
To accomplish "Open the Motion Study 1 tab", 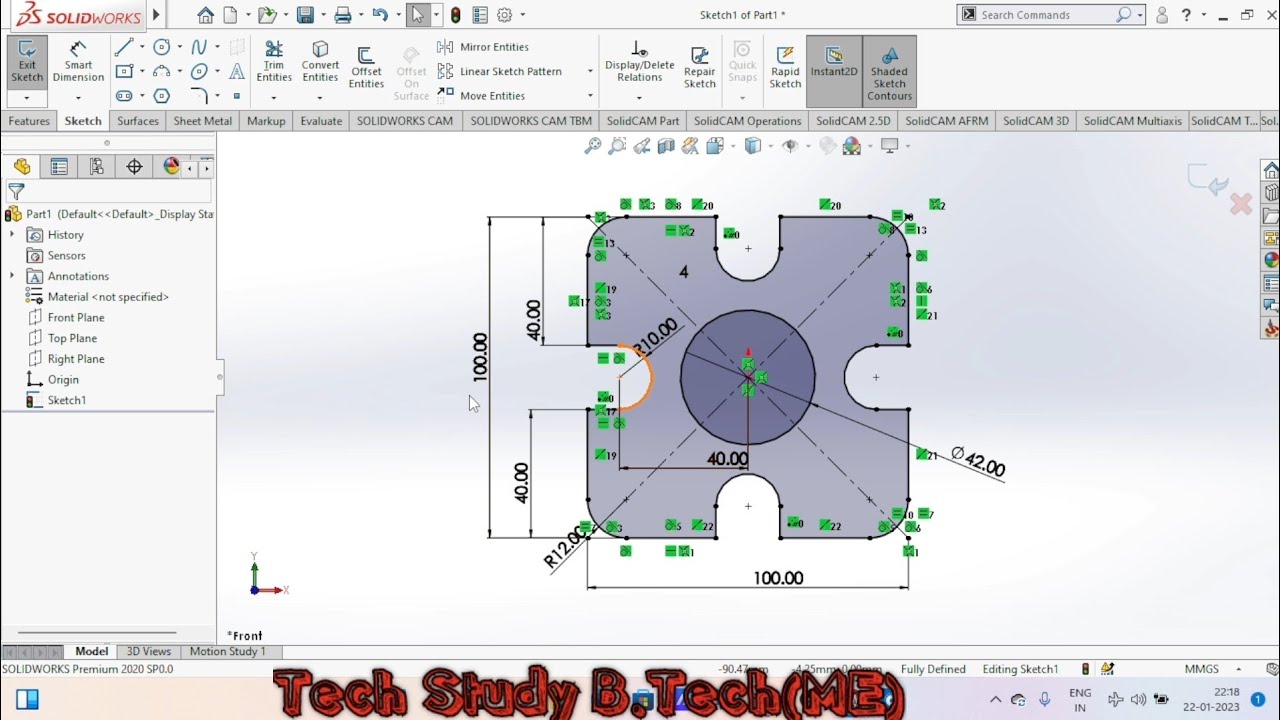I will (228, 652).
